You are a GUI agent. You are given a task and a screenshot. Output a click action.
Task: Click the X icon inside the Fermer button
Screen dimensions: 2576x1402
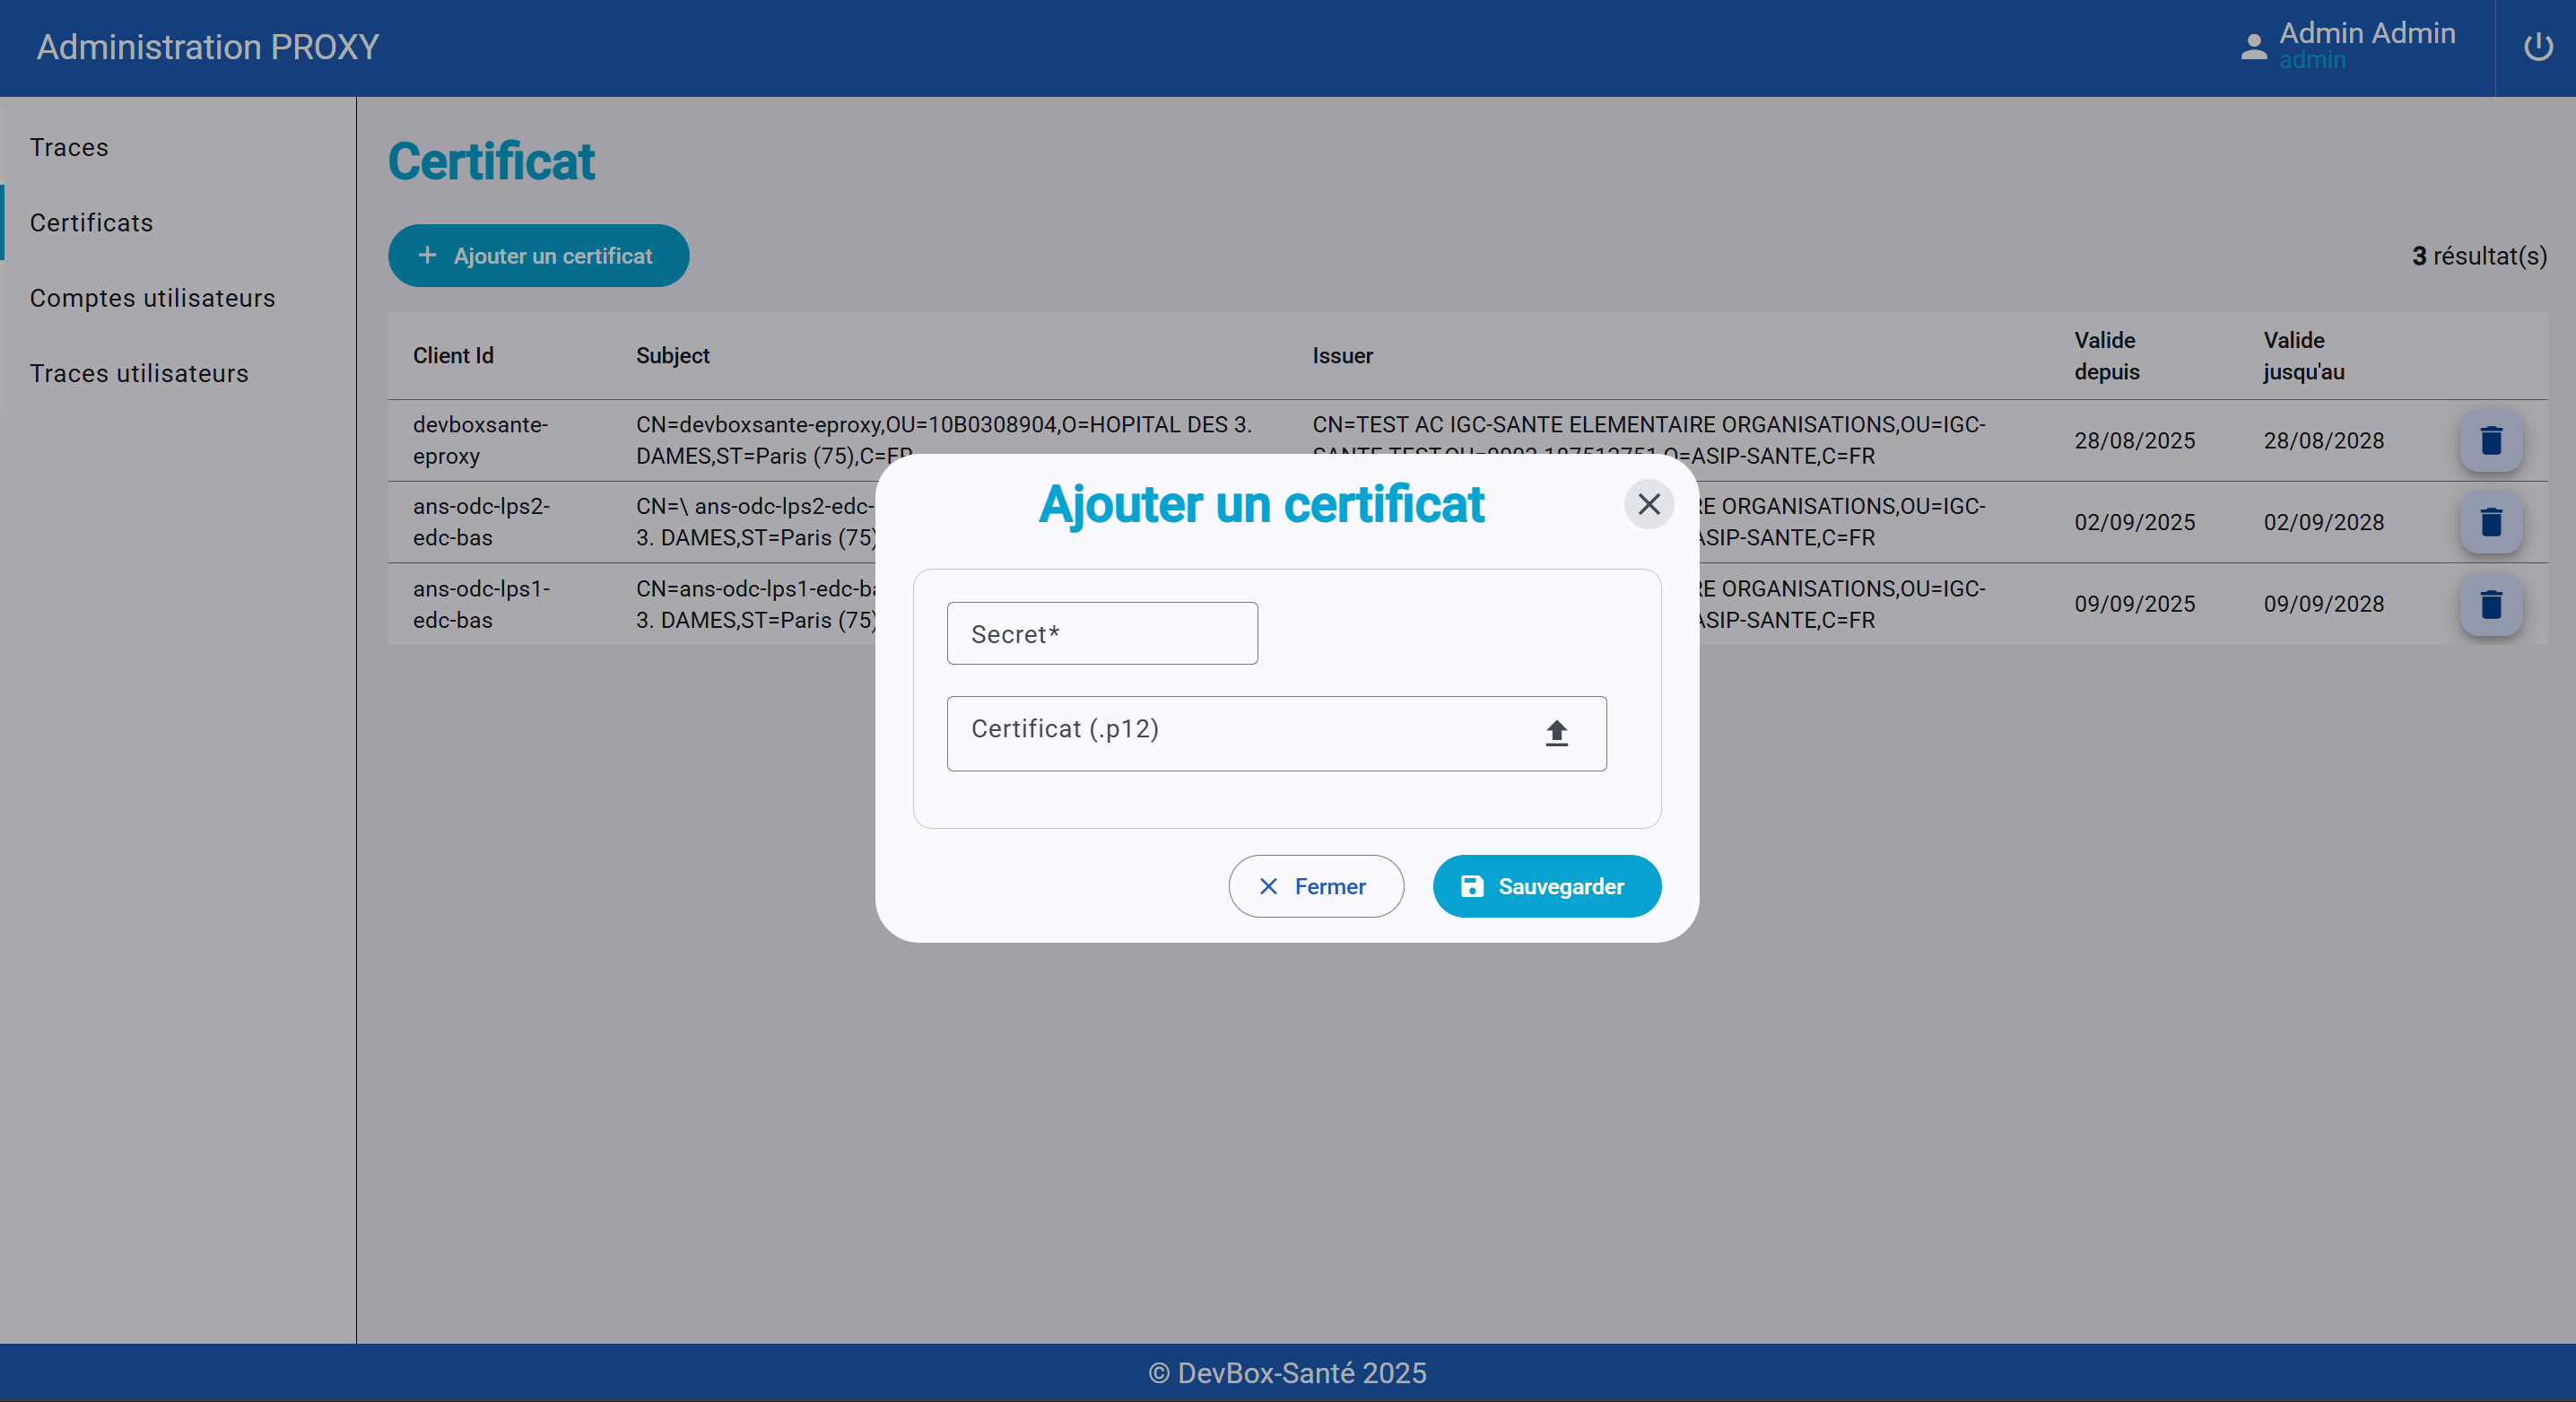tap(1268, 886)
